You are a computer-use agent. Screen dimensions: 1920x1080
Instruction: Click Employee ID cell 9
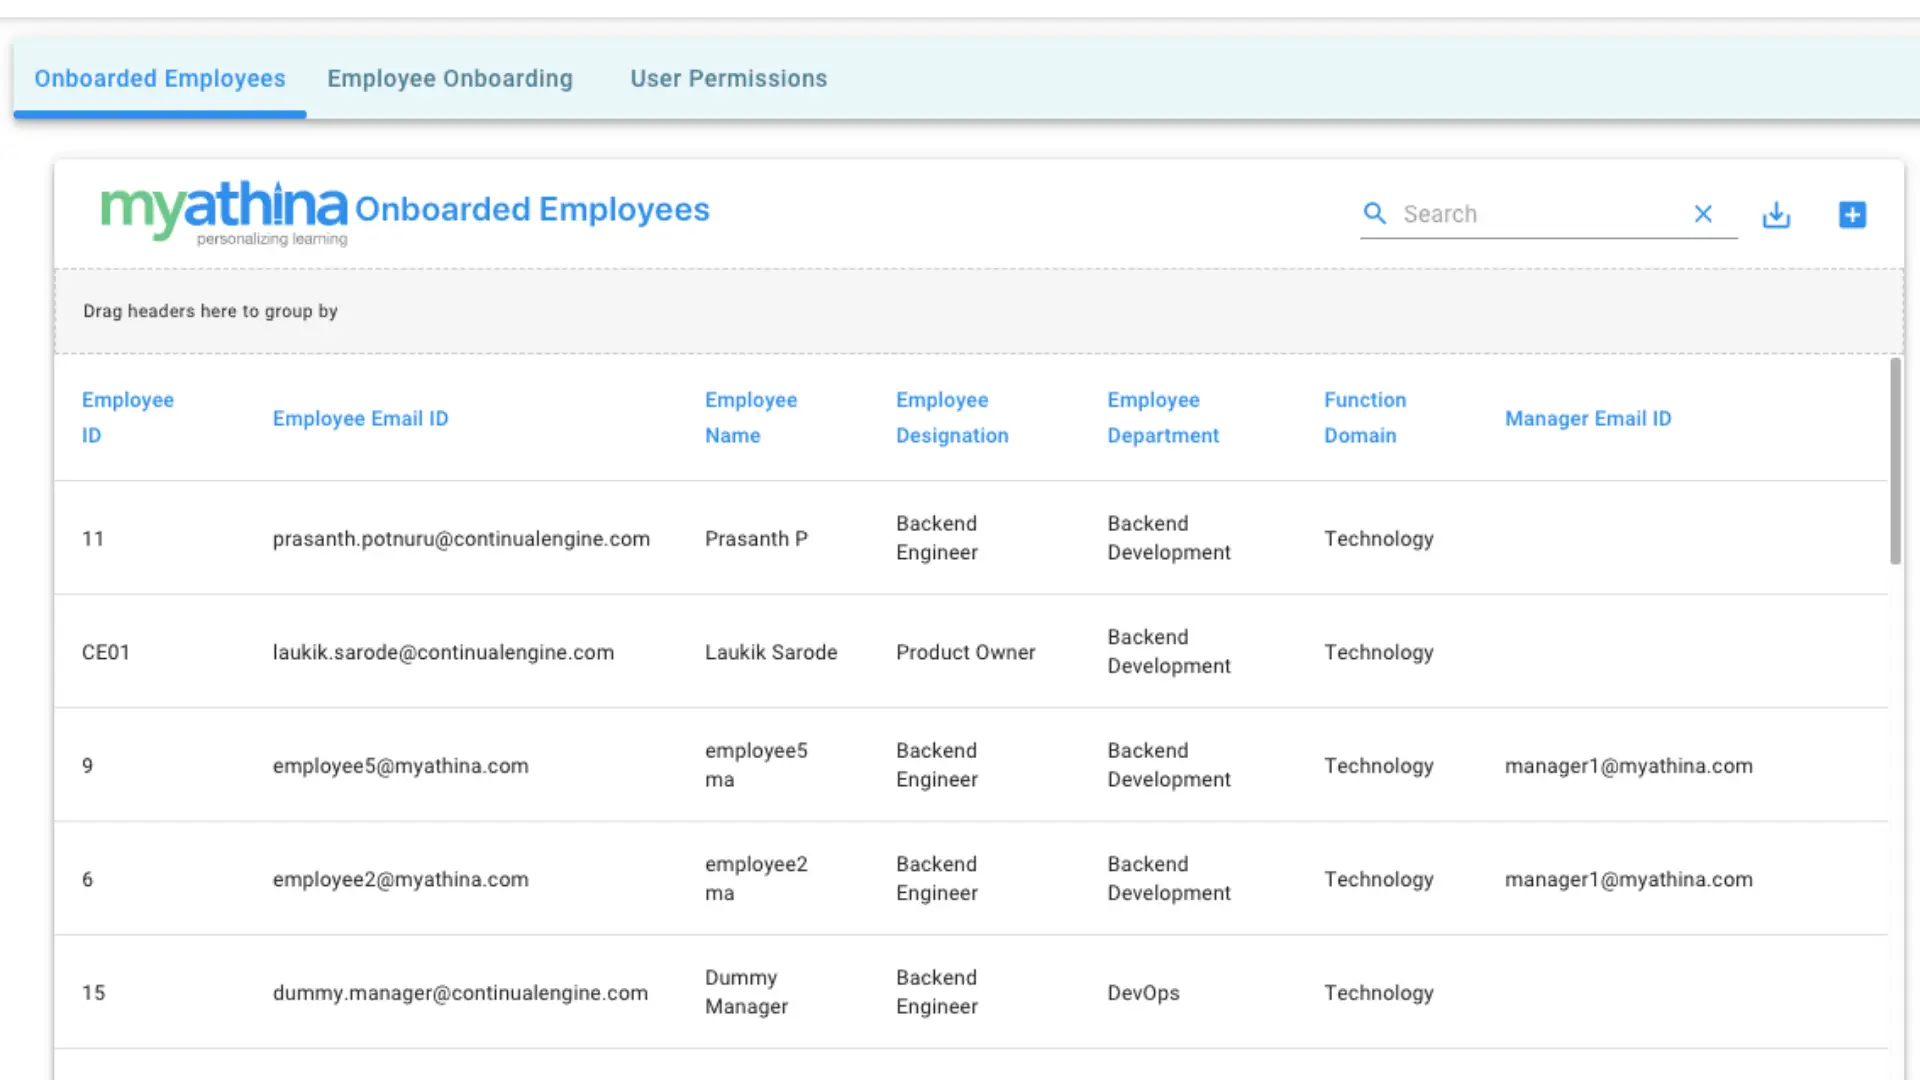click(88, 766)
